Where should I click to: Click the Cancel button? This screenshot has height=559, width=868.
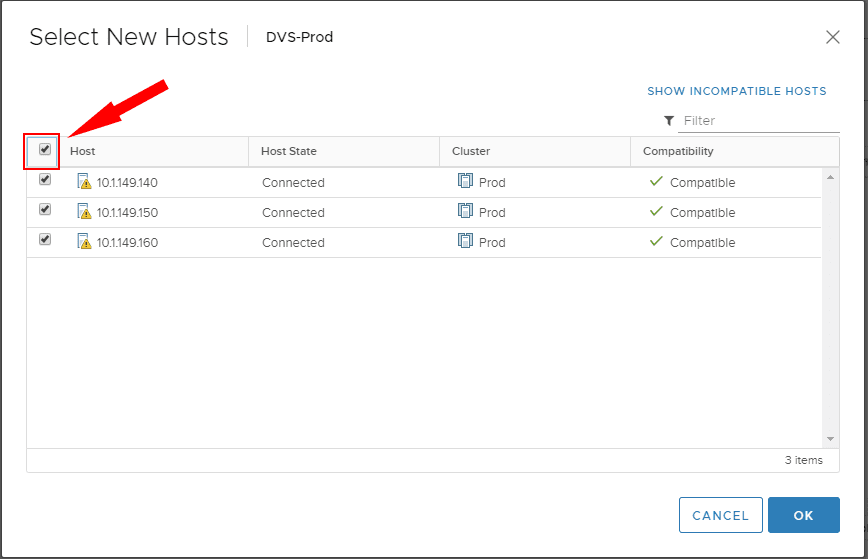(x=721, y=515)
